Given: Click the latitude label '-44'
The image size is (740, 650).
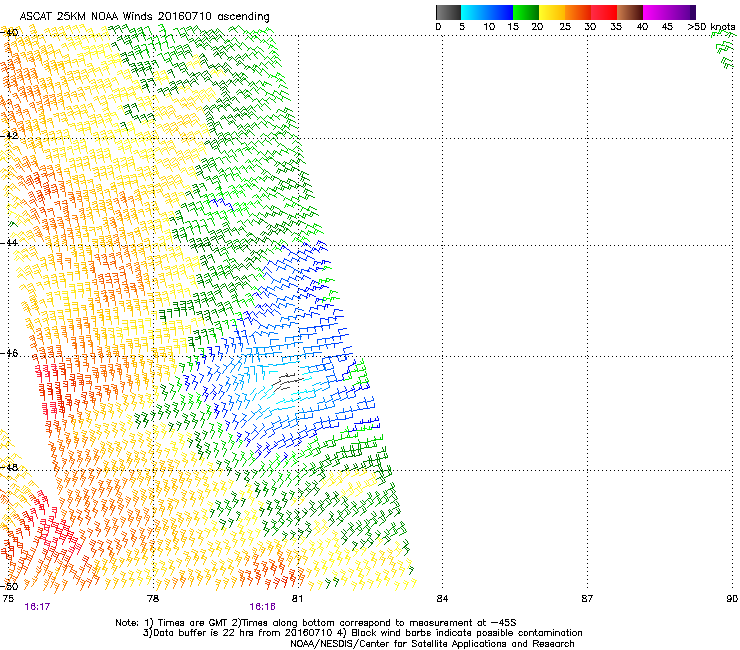Looking at the screenshot, I should click(x=9, y=243).
